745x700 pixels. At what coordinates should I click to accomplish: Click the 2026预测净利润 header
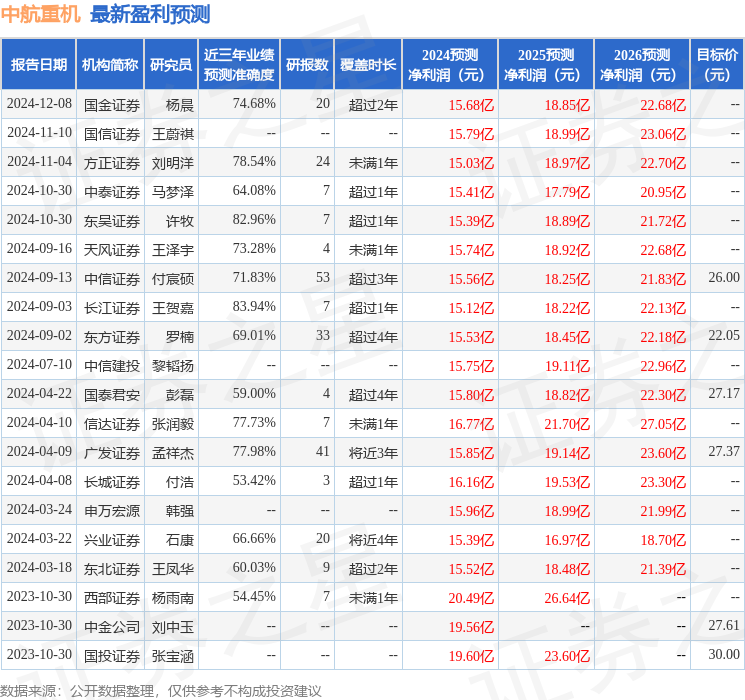pos(642,65)
